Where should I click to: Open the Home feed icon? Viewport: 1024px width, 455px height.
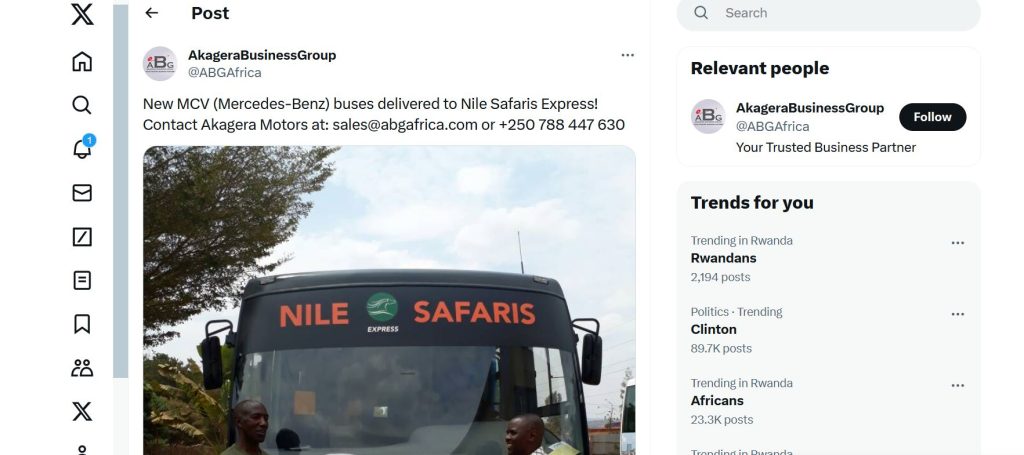pos(82,61)
